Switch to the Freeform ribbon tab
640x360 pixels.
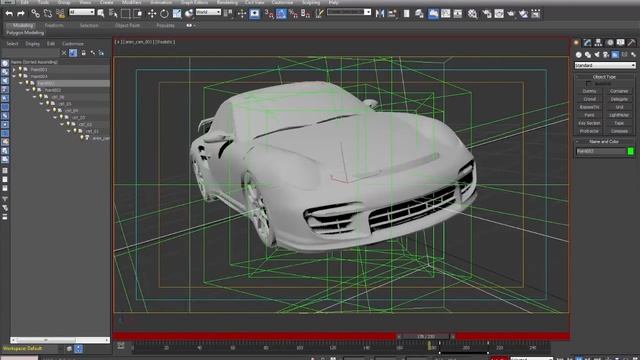tap(54, 25)
